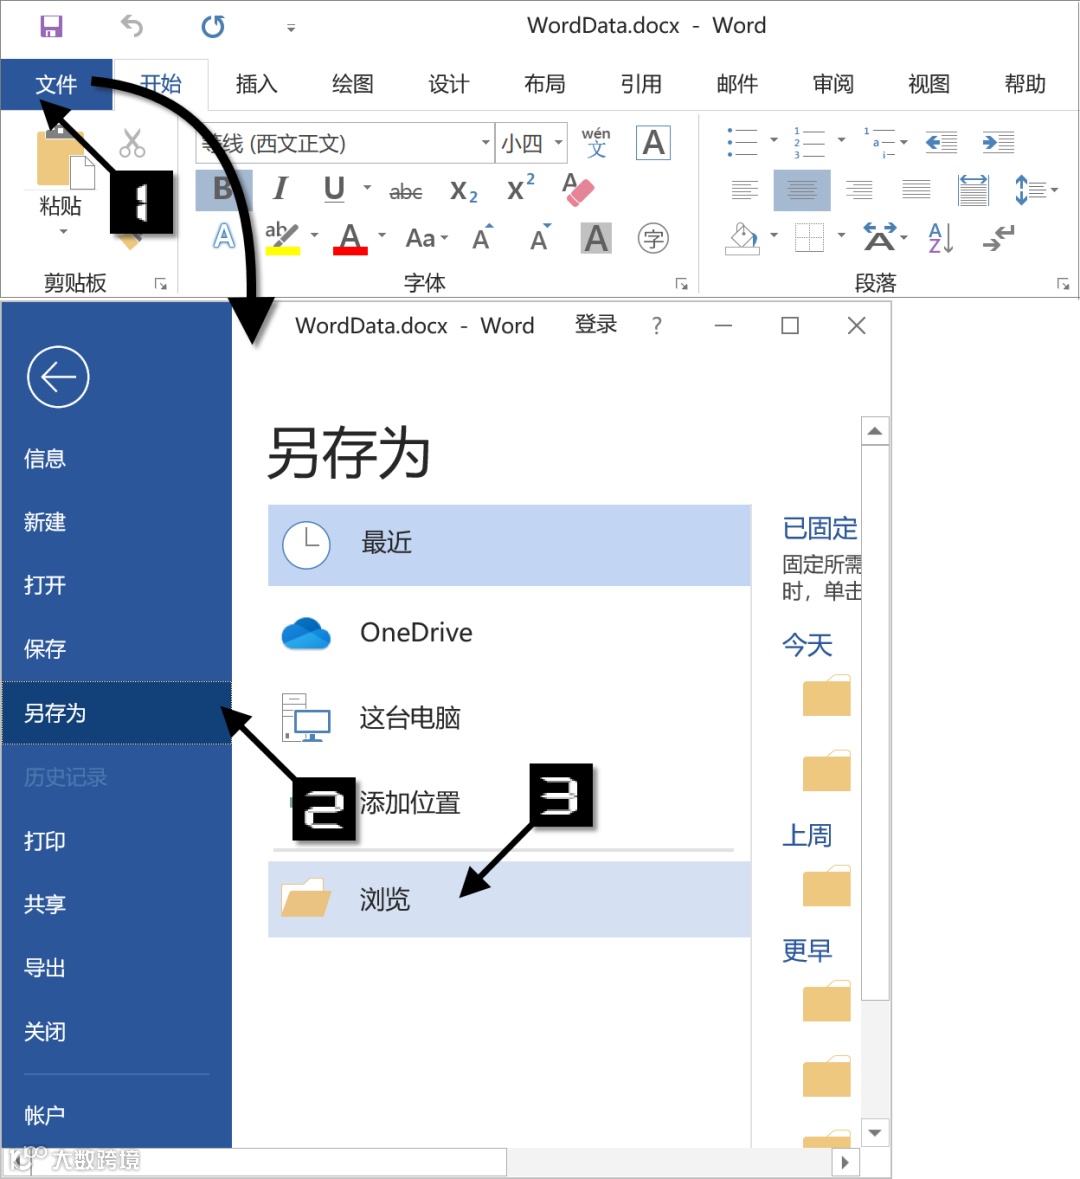
Task: Click the Cut scissors icon
Action: [132, 143]
